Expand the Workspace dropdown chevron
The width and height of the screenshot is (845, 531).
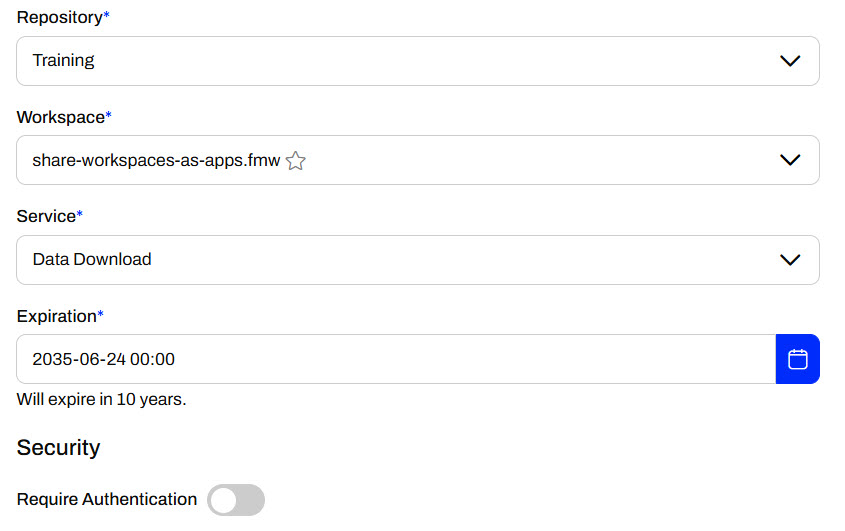(x=790, y=160)
